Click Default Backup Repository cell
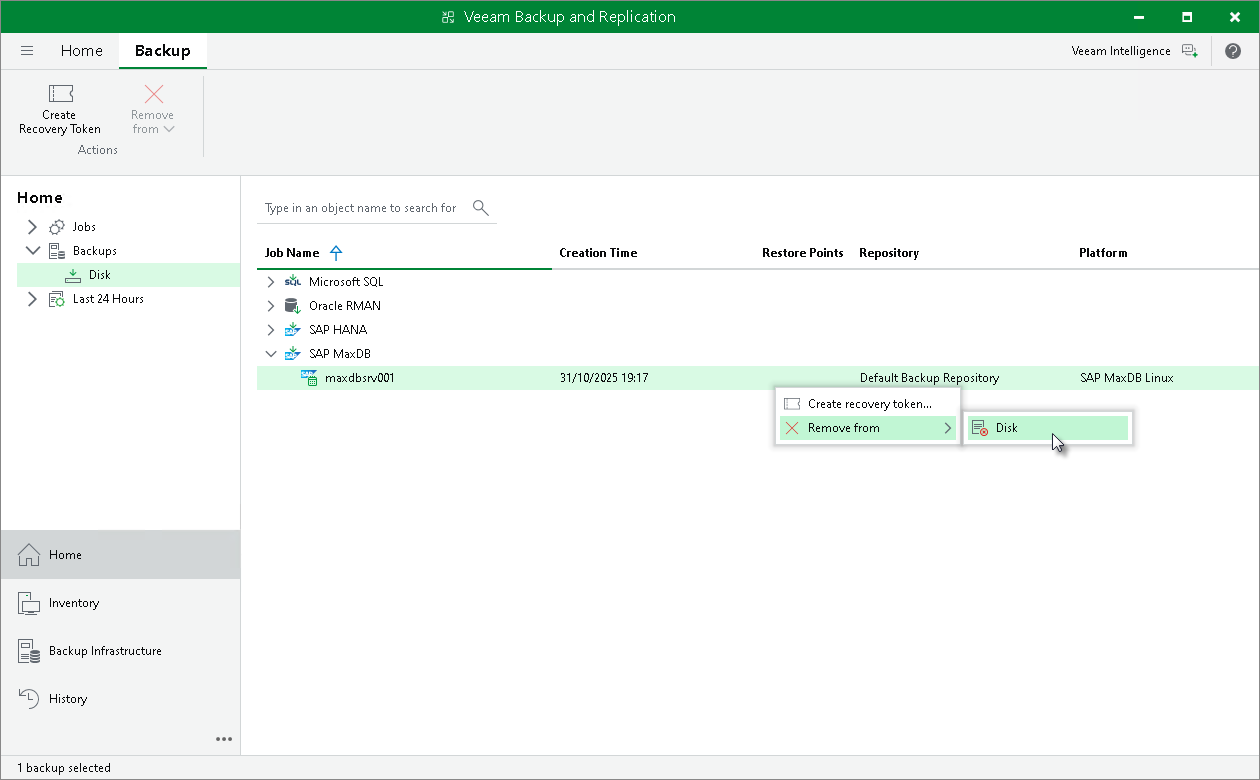 tap(929, 378)
